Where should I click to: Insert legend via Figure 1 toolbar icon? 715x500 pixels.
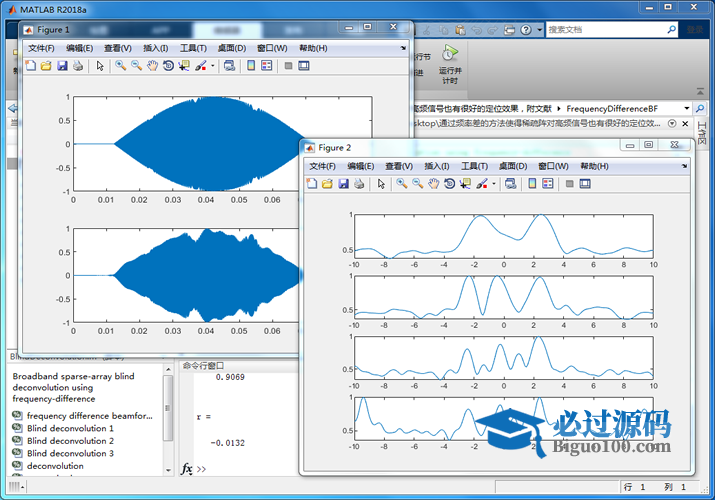tap(266, 66)
